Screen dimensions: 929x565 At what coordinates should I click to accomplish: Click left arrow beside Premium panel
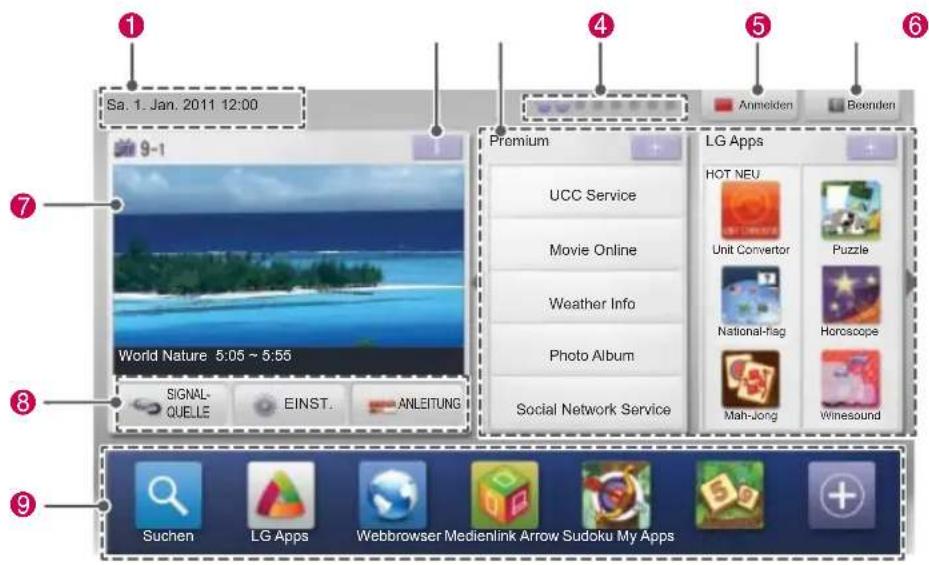coord(474,282)
